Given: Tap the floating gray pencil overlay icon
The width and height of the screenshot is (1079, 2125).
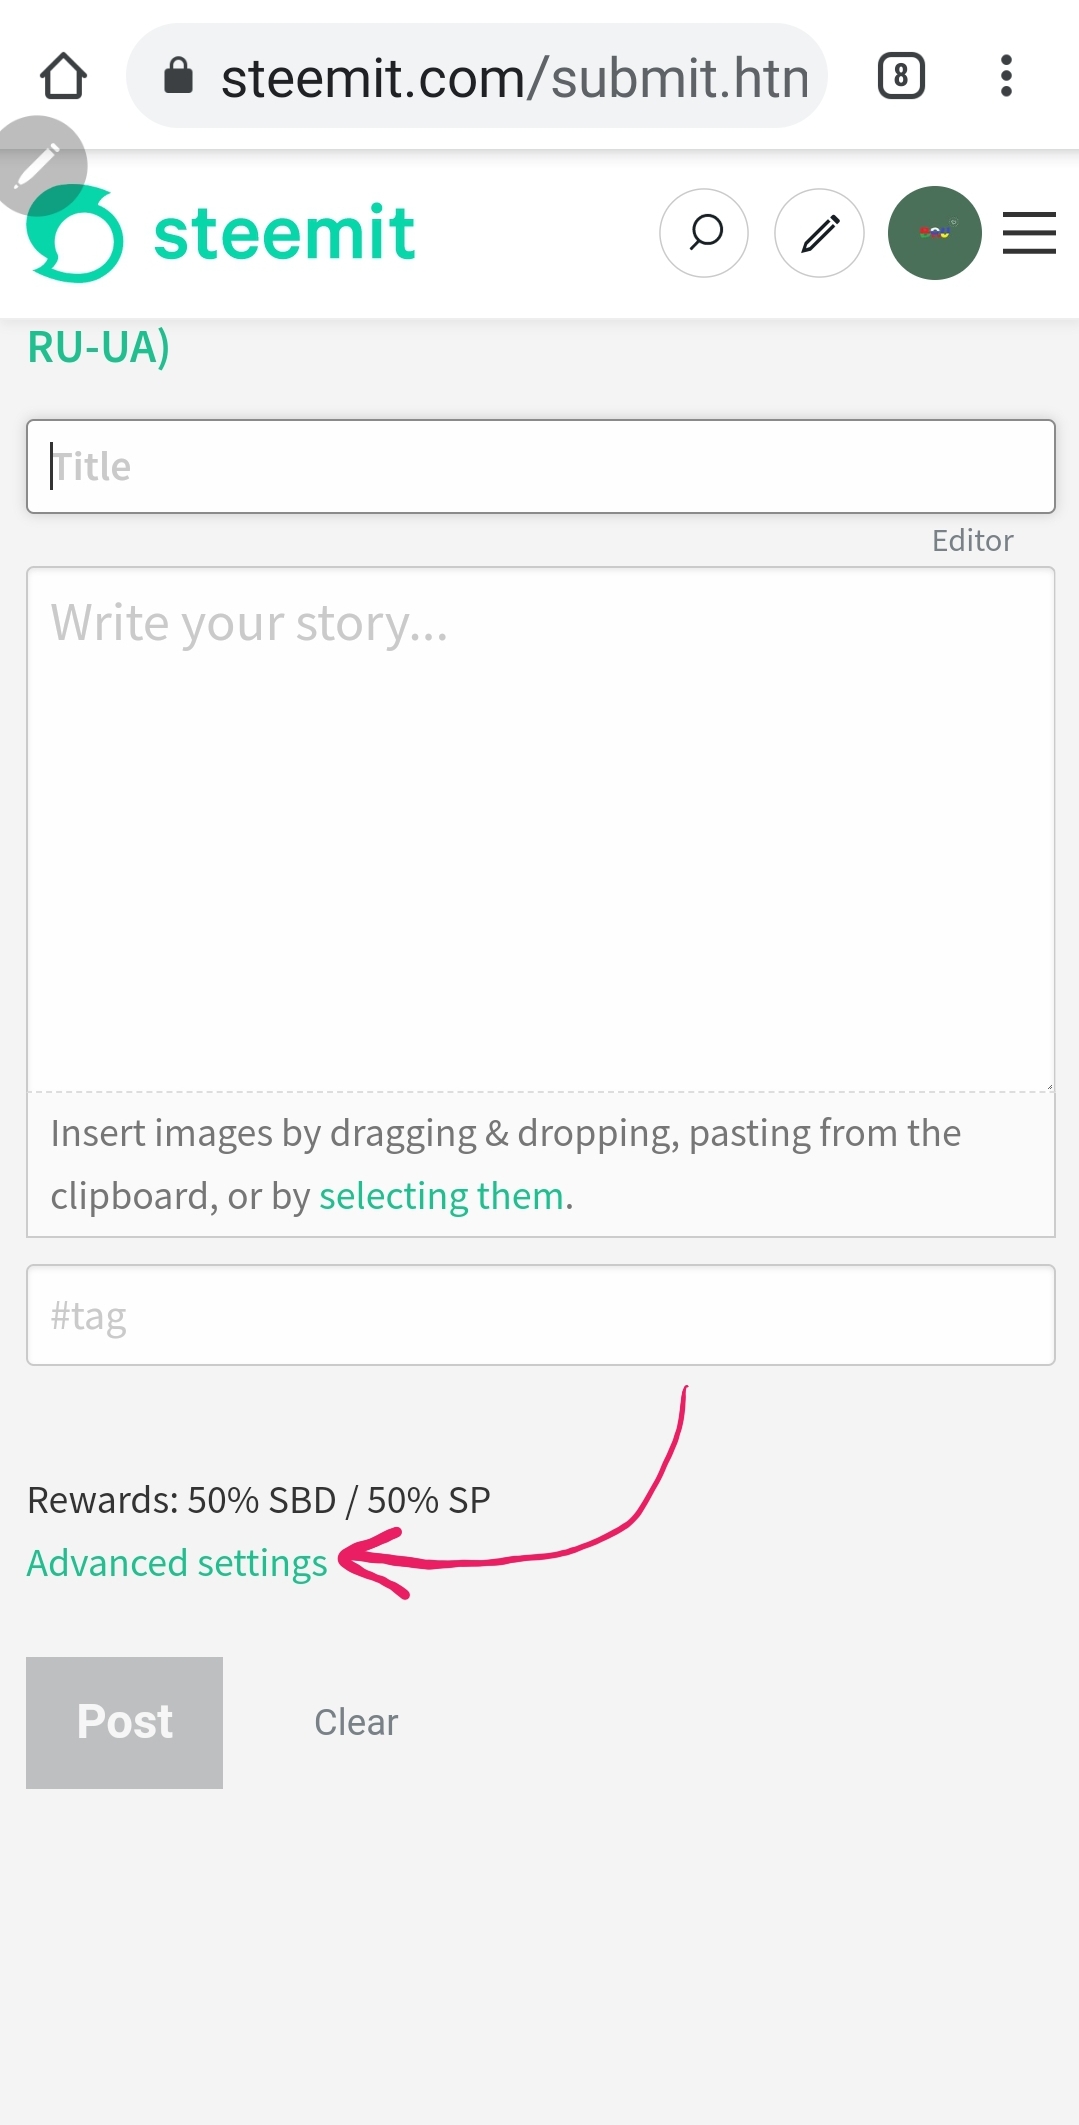Looking at the screenshot, I should click(x=38, y=165).
